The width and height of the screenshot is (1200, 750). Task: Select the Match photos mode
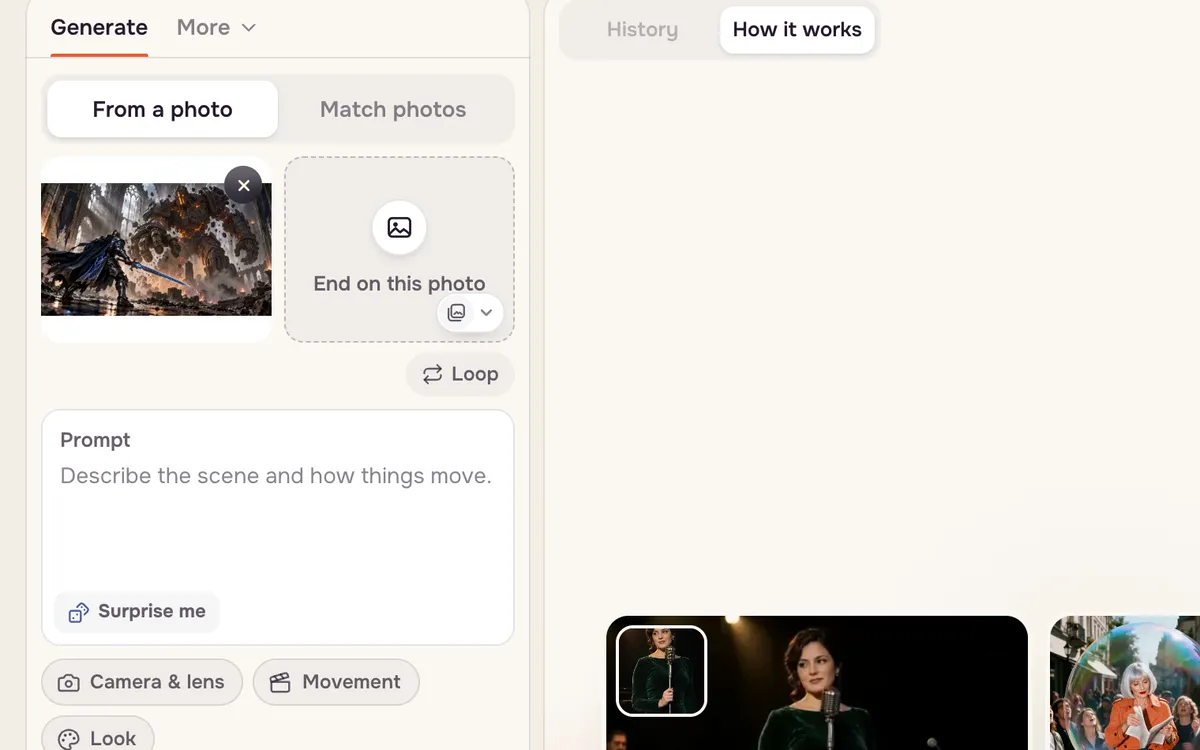point(393,109)
